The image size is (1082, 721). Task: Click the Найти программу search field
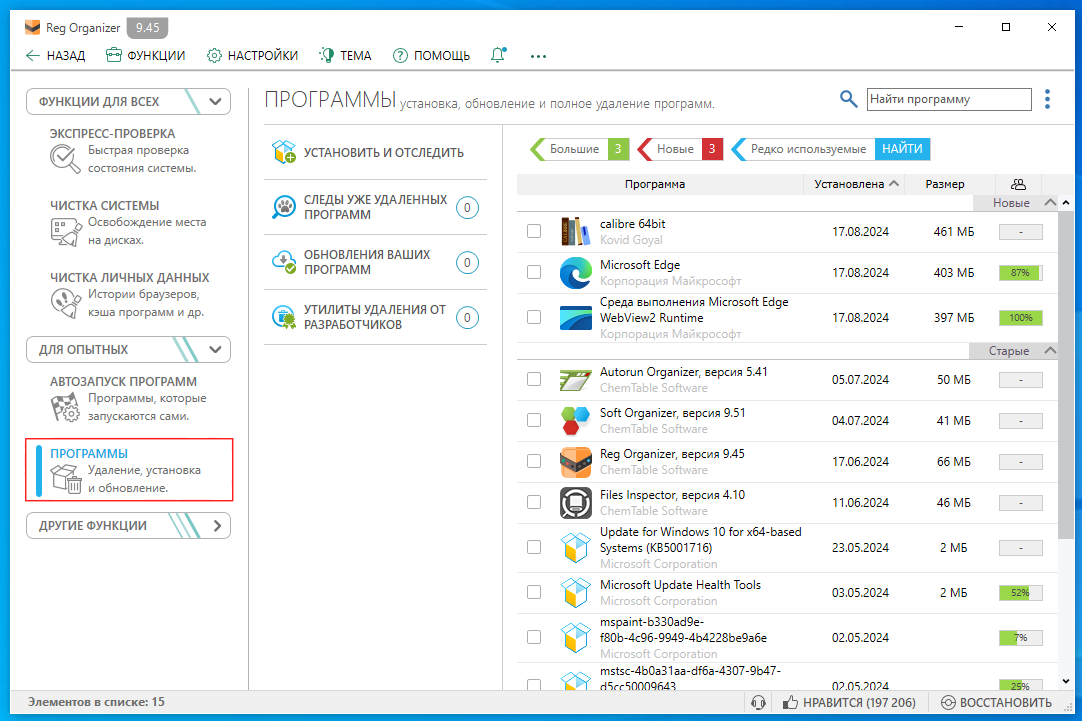pyautogui.click(x=947, y=99)
